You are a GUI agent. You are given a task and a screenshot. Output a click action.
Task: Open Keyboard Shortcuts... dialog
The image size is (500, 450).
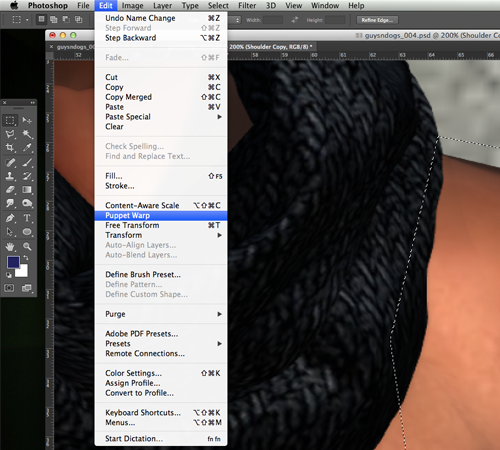(161, 413)
